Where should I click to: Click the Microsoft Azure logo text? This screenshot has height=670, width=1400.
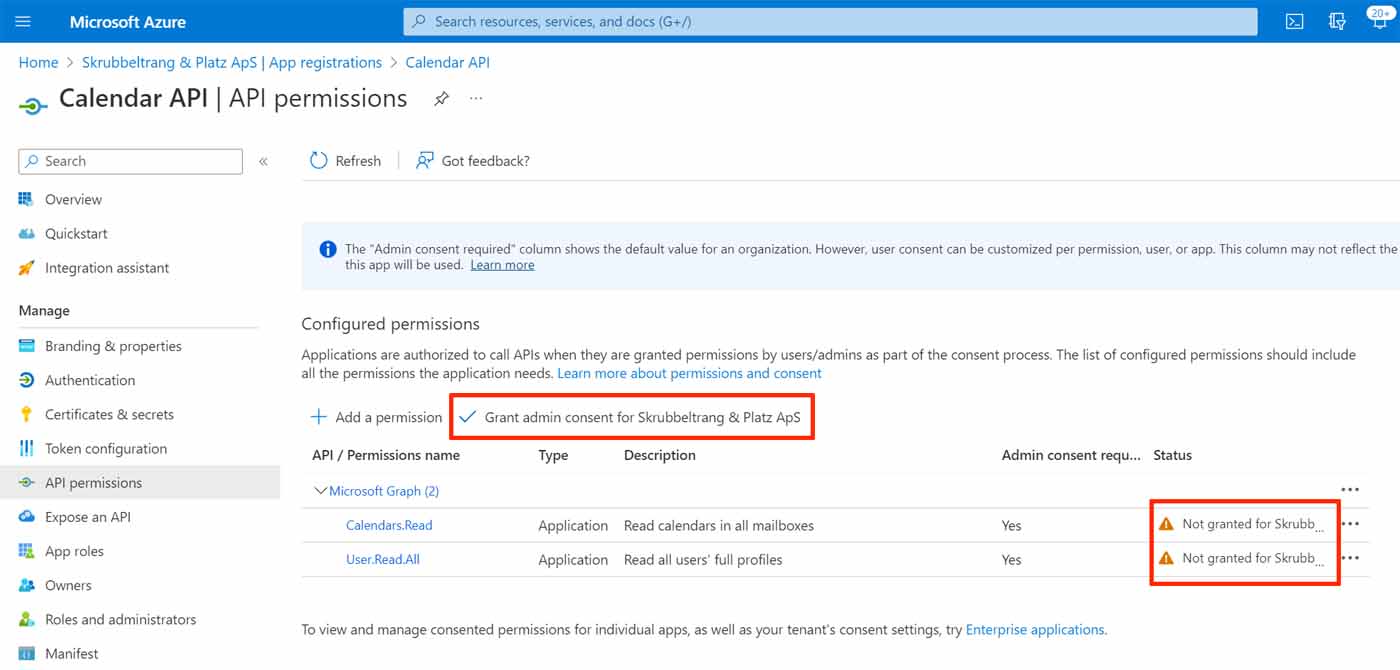point(128,21)
